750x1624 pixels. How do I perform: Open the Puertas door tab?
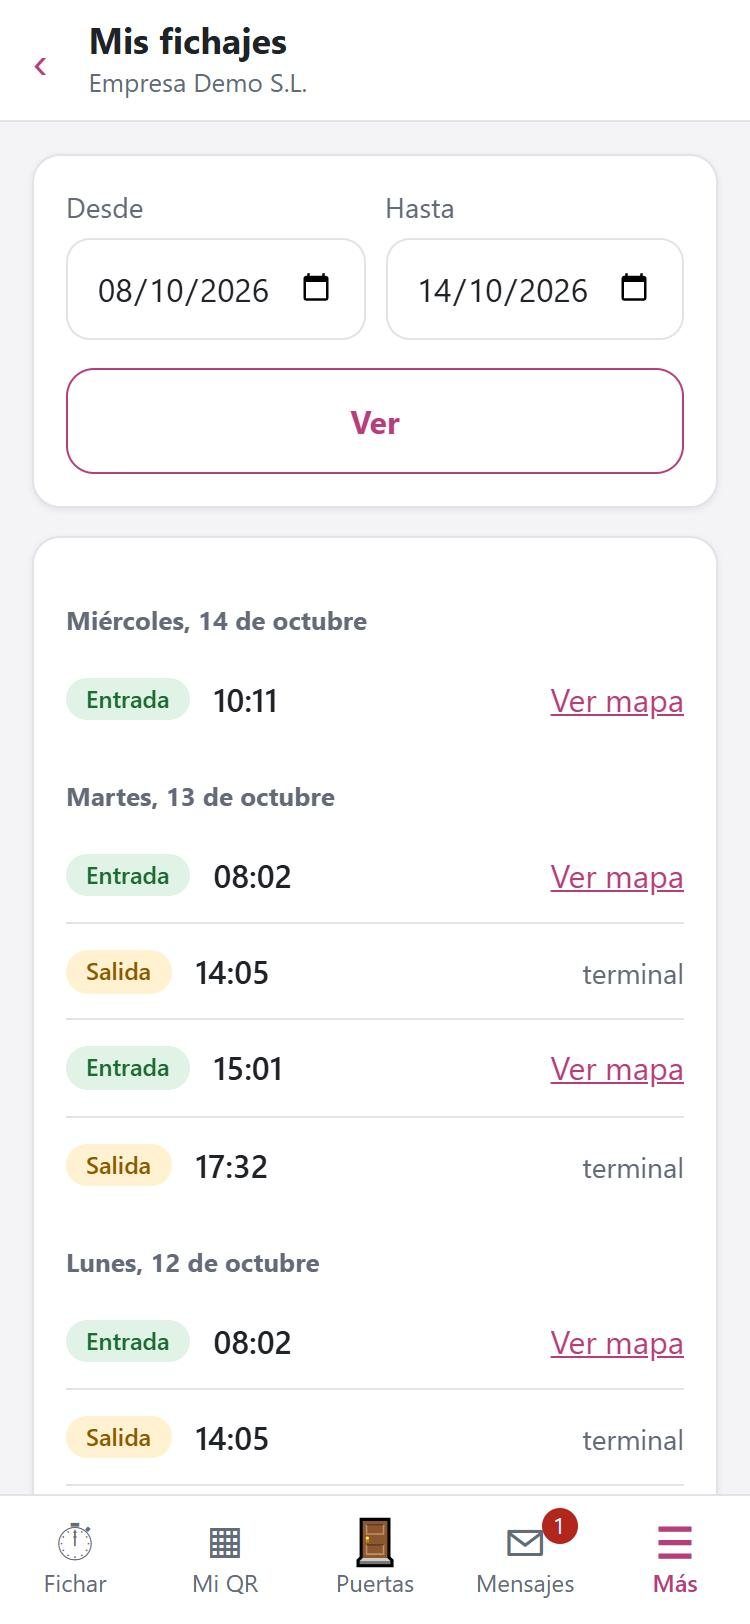coord(375,1558)
